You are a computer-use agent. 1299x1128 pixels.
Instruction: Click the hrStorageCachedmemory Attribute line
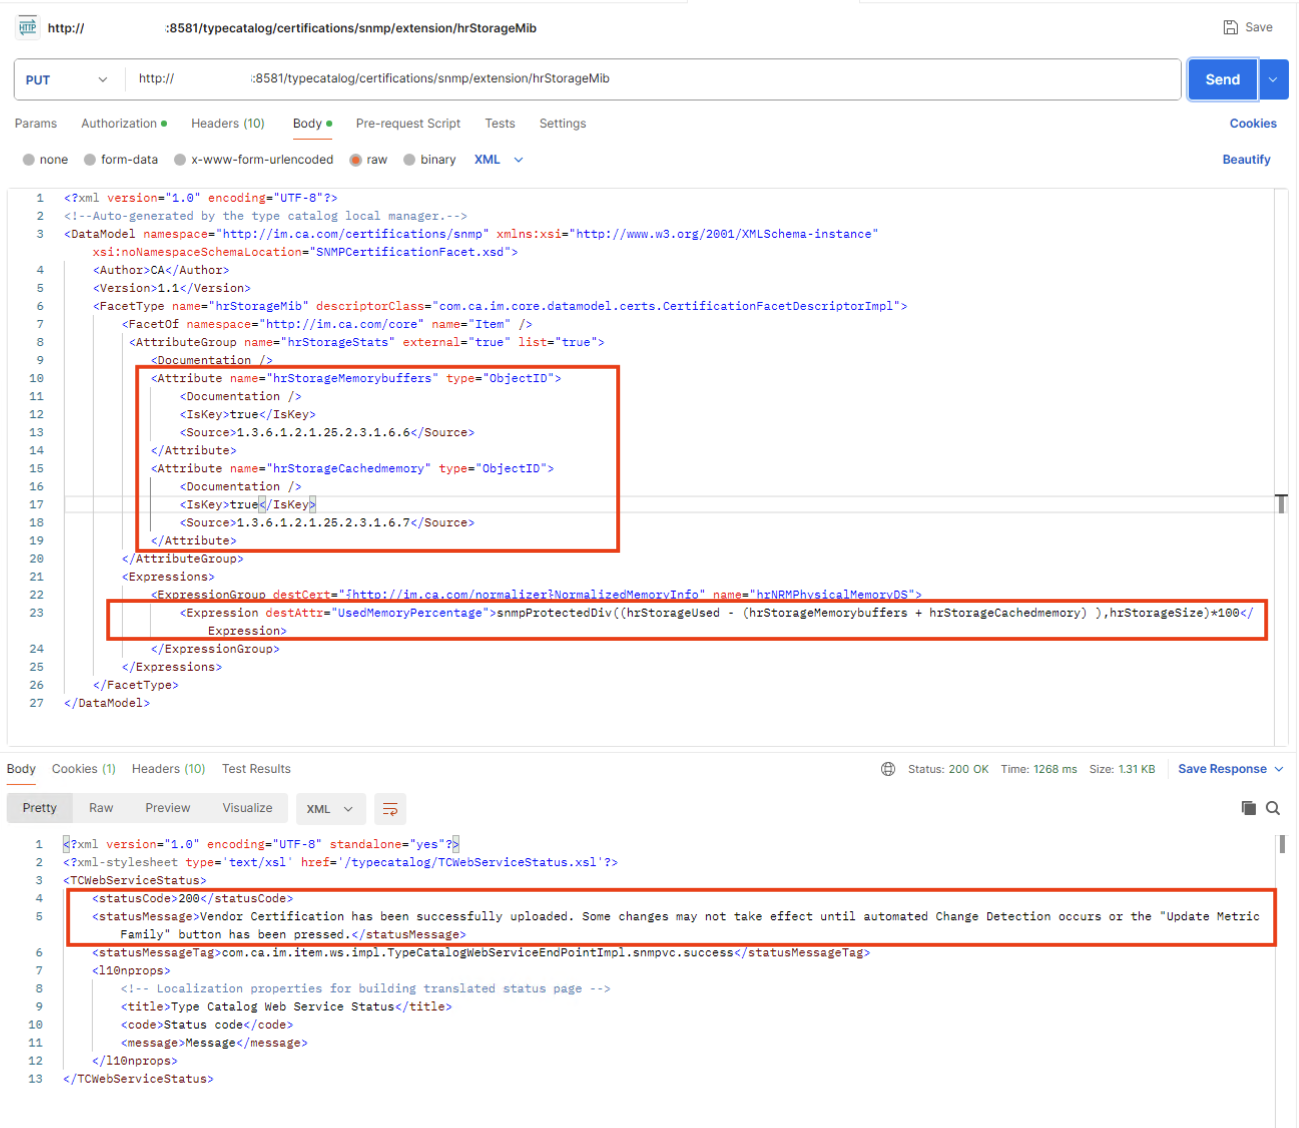point(352,468)
